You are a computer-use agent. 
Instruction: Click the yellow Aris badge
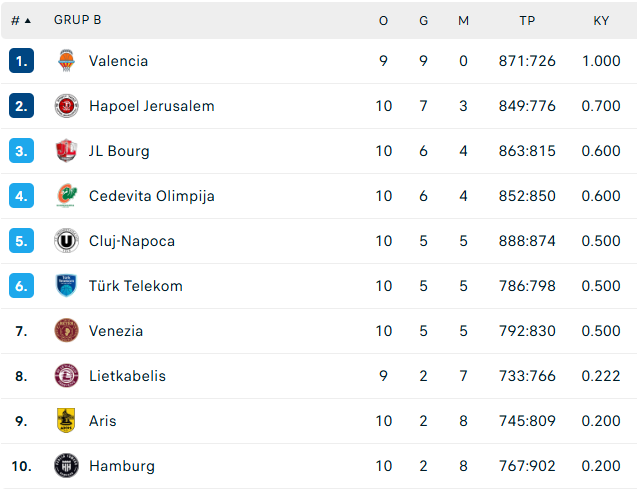pos(66,420)
